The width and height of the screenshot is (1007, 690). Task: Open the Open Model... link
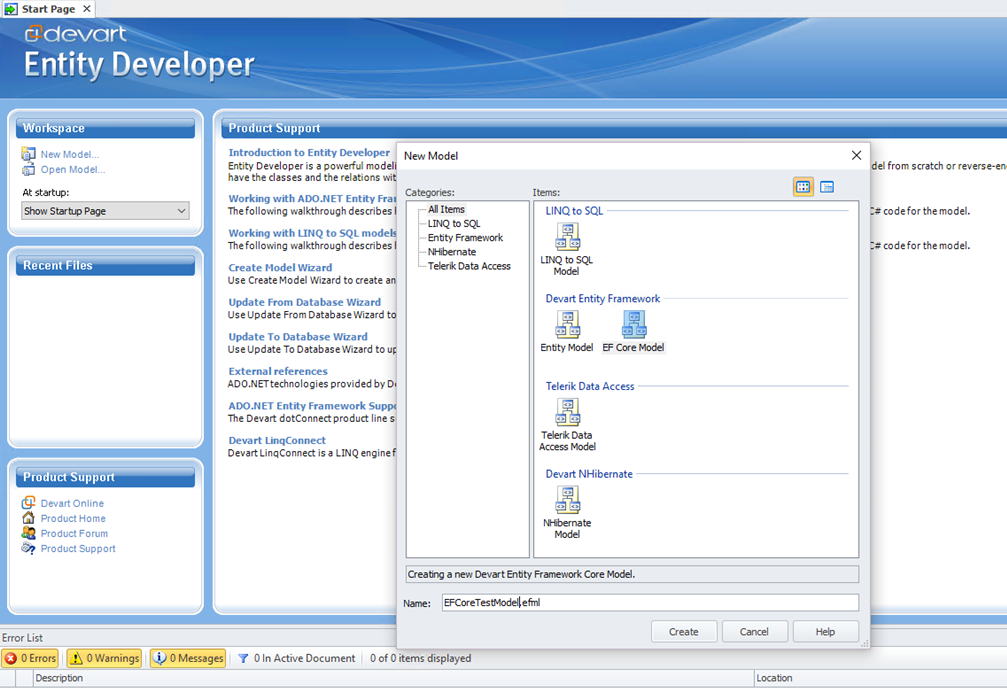pyautogui.click(x=73, y=170)
